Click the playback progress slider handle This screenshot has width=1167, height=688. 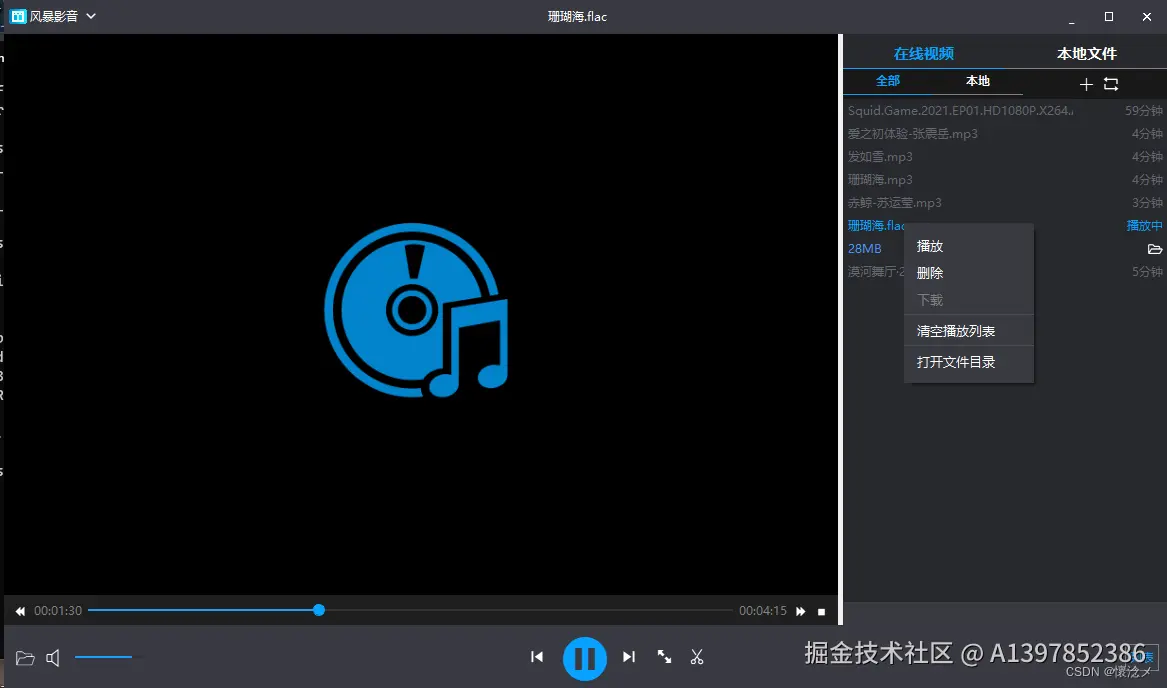(x=319, y=610)
